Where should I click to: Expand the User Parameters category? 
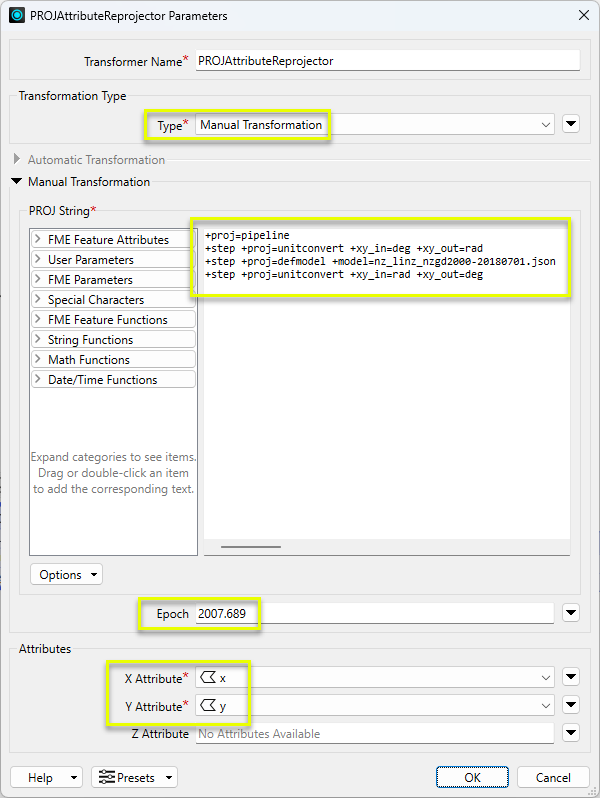[x=38, y=260]
